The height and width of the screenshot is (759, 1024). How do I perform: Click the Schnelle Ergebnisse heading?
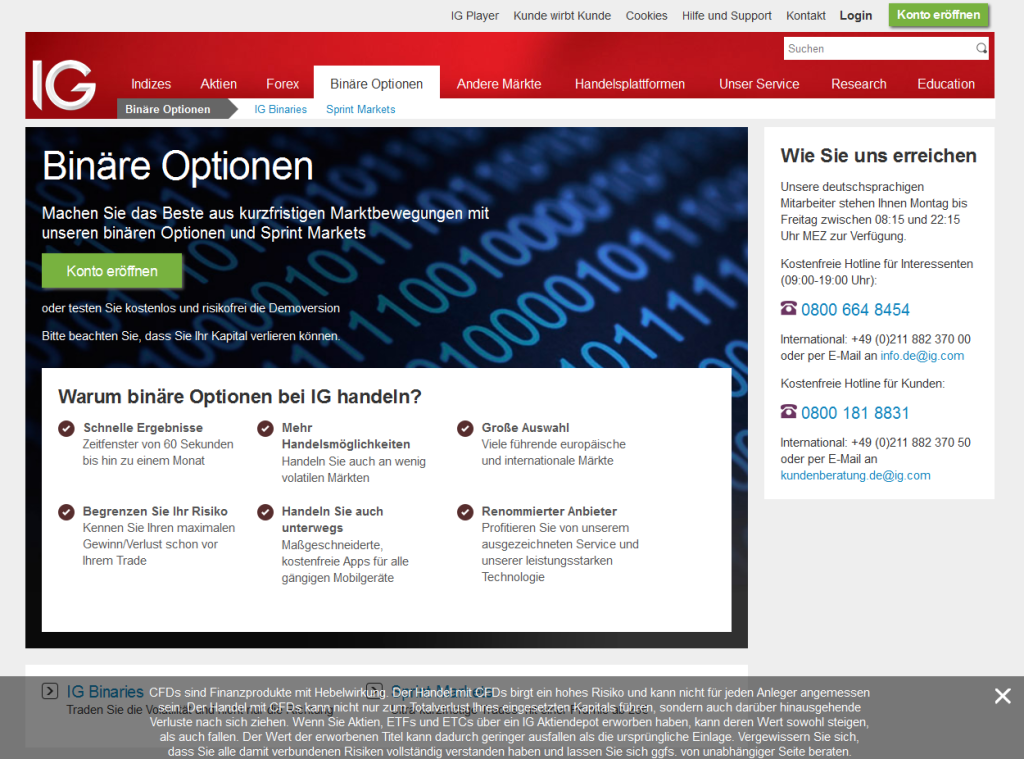pyautogui.click(x=143, y=428)
